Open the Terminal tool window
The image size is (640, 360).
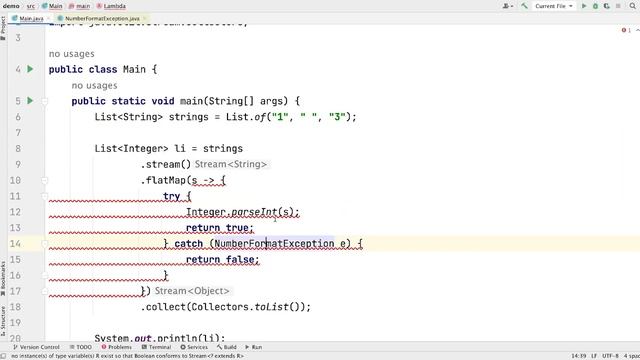point(156,347)
